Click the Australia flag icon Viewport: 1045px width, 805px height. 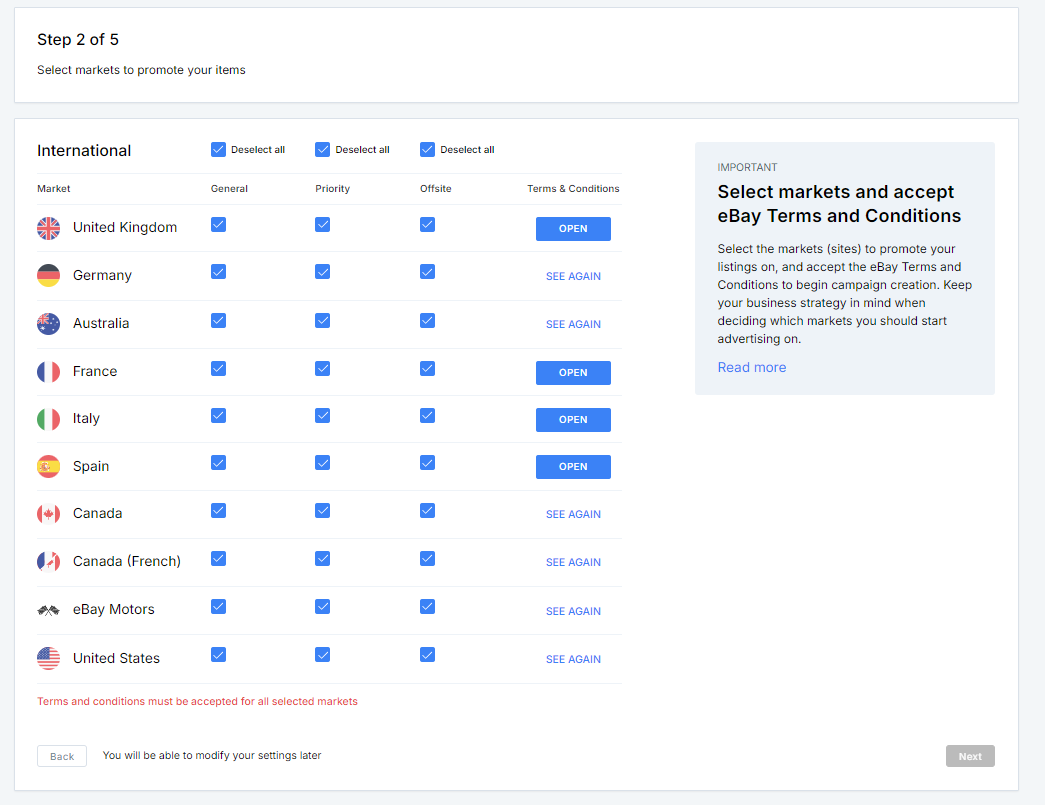pyautogui.click(x=48, y=324)
